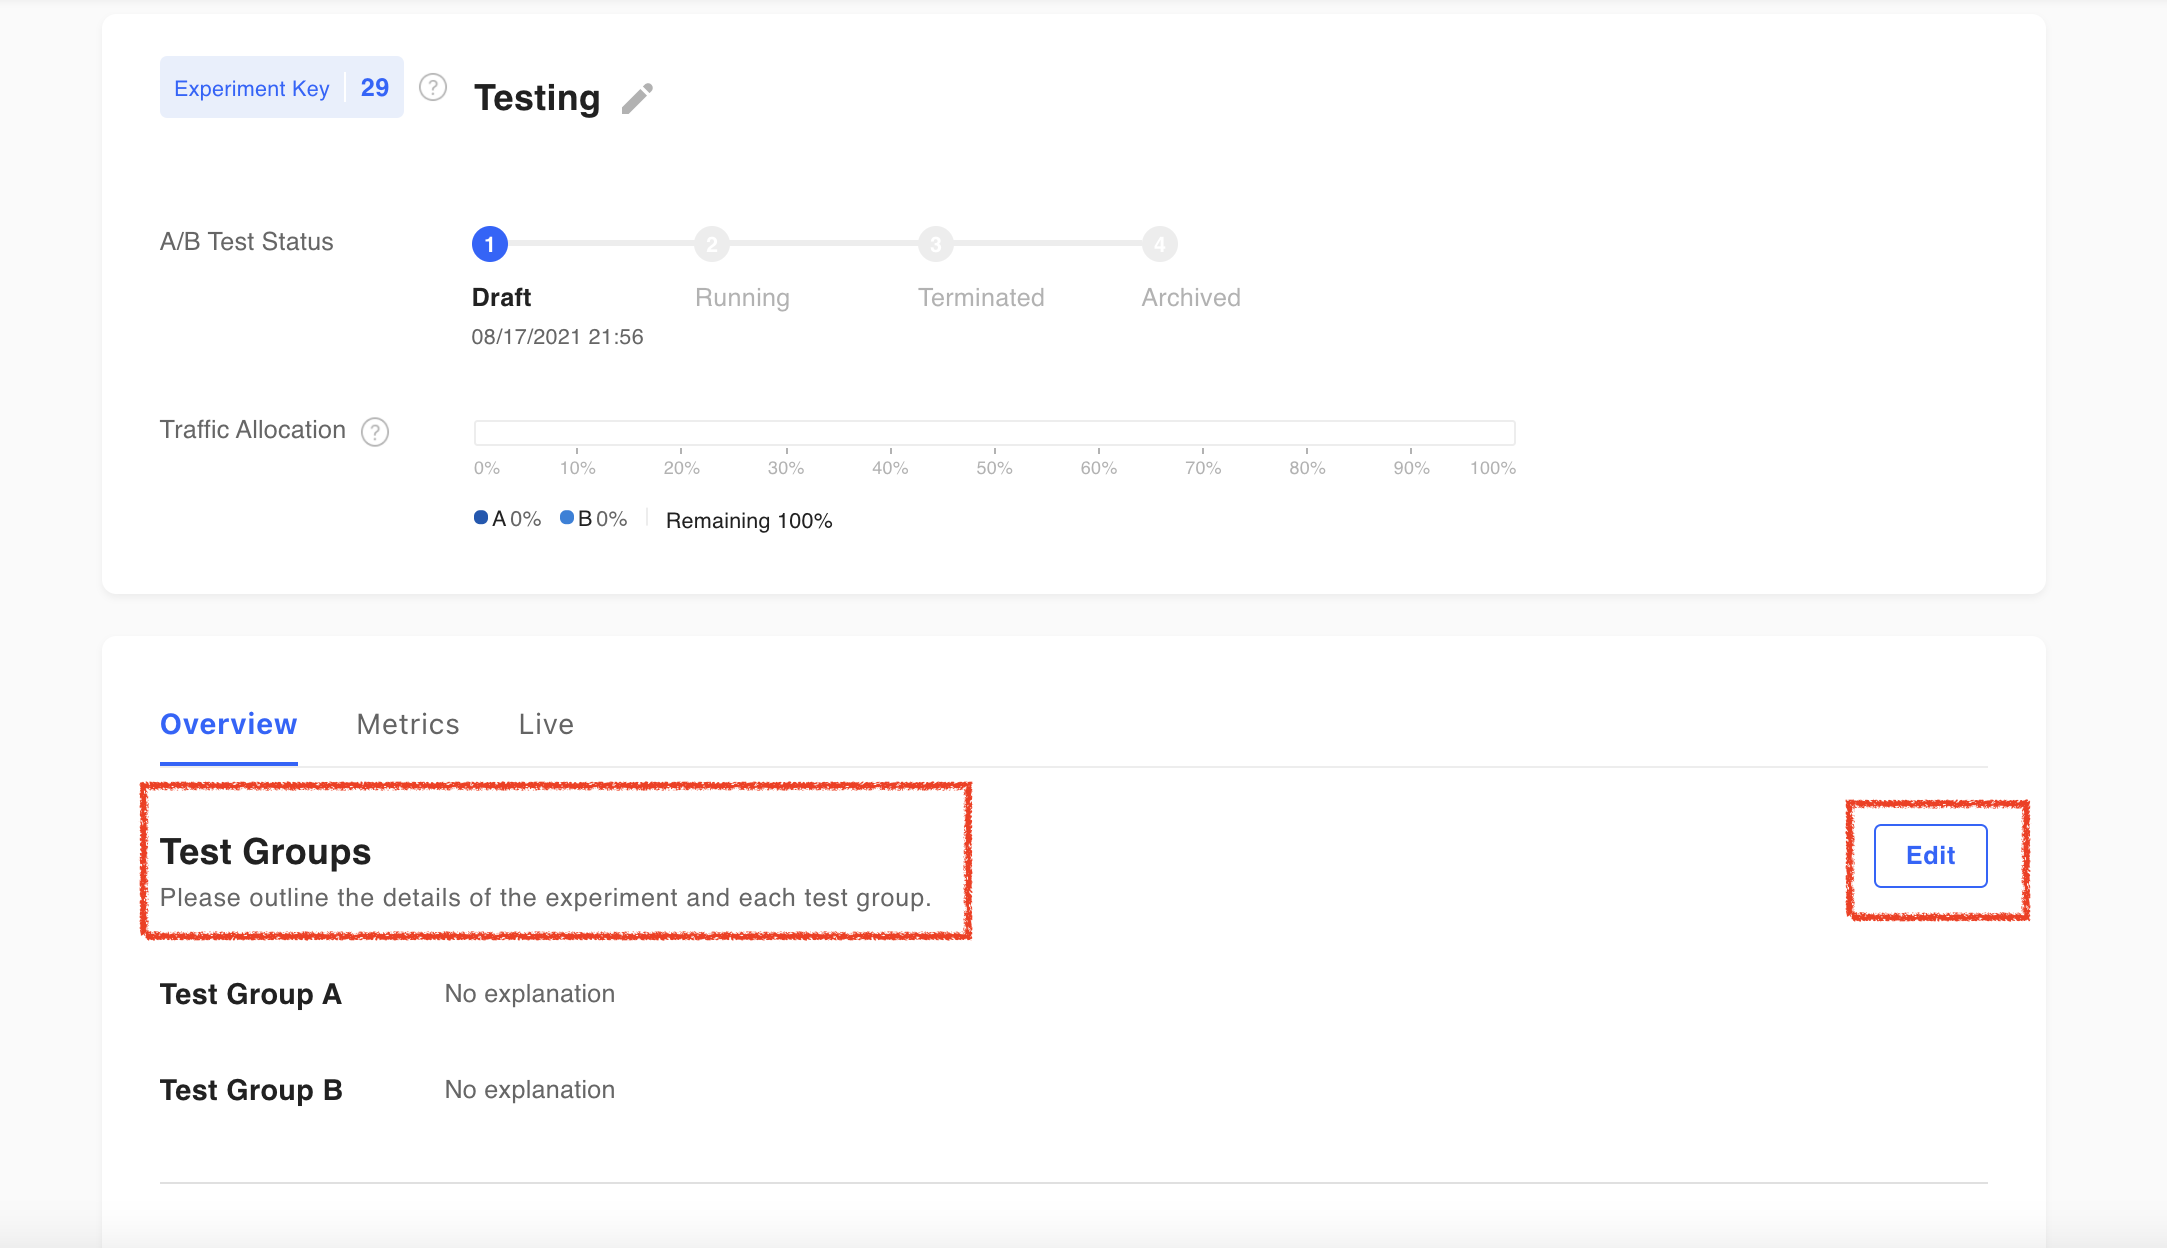Viewport: 2167px width, 1248px height.
Task: Click the group A blue legend dot
Action: coord(481,518)
